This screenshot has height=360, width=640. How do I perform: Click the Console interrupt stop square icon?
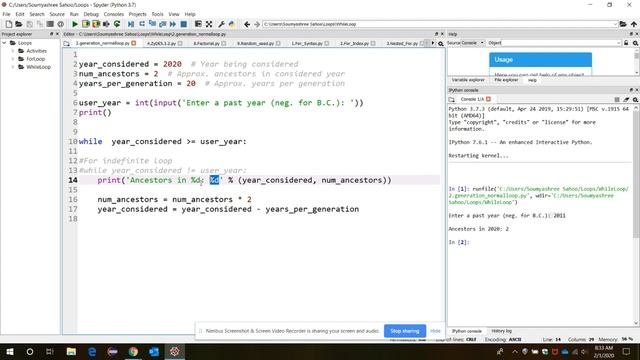click(x=617, y=100)
